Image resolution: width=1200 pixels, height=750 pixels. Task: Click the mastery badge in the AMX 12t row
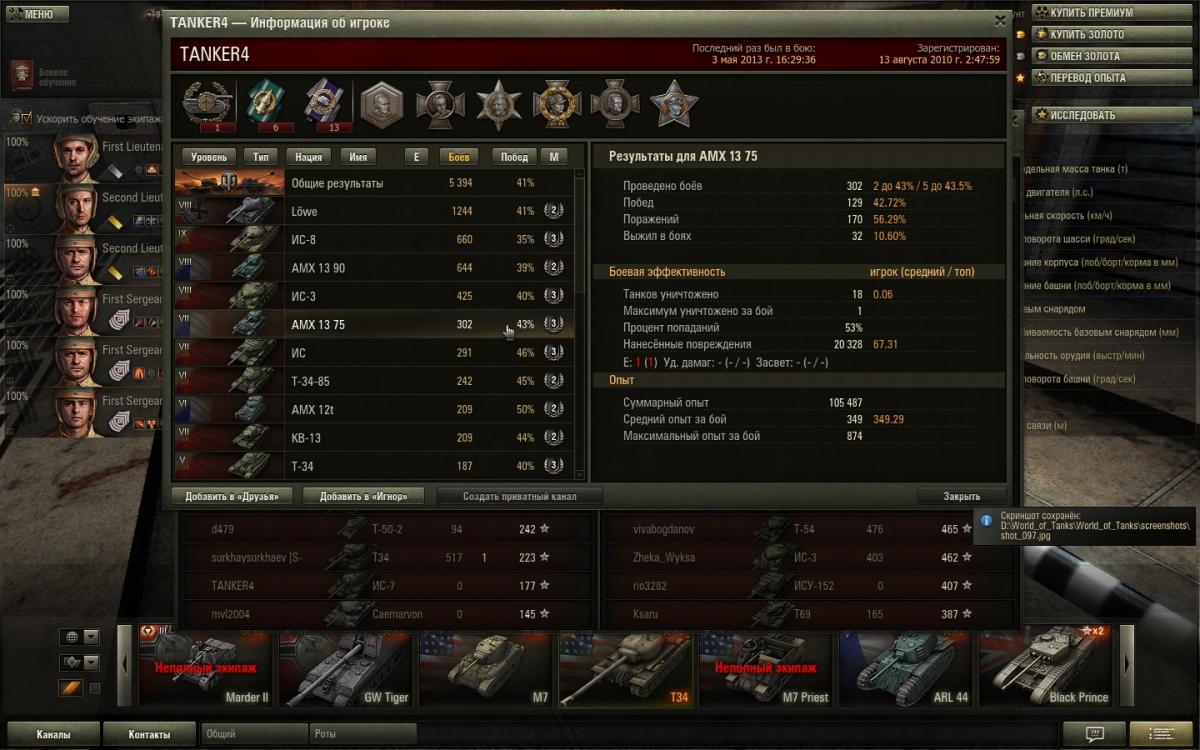point(553,409)
